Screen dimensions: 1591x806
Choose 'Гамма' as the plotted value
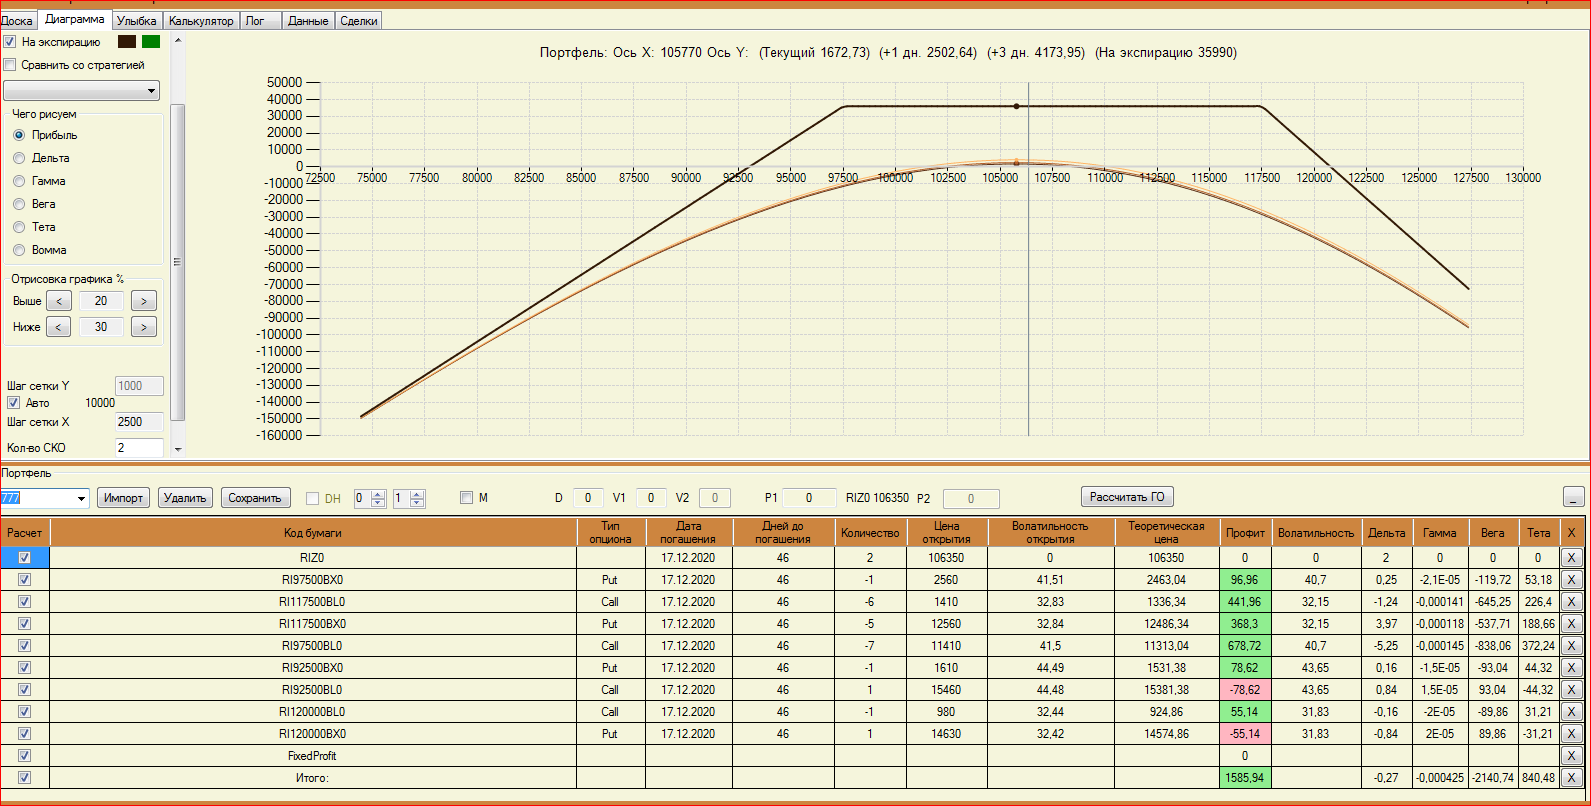(x=19, y=181)
